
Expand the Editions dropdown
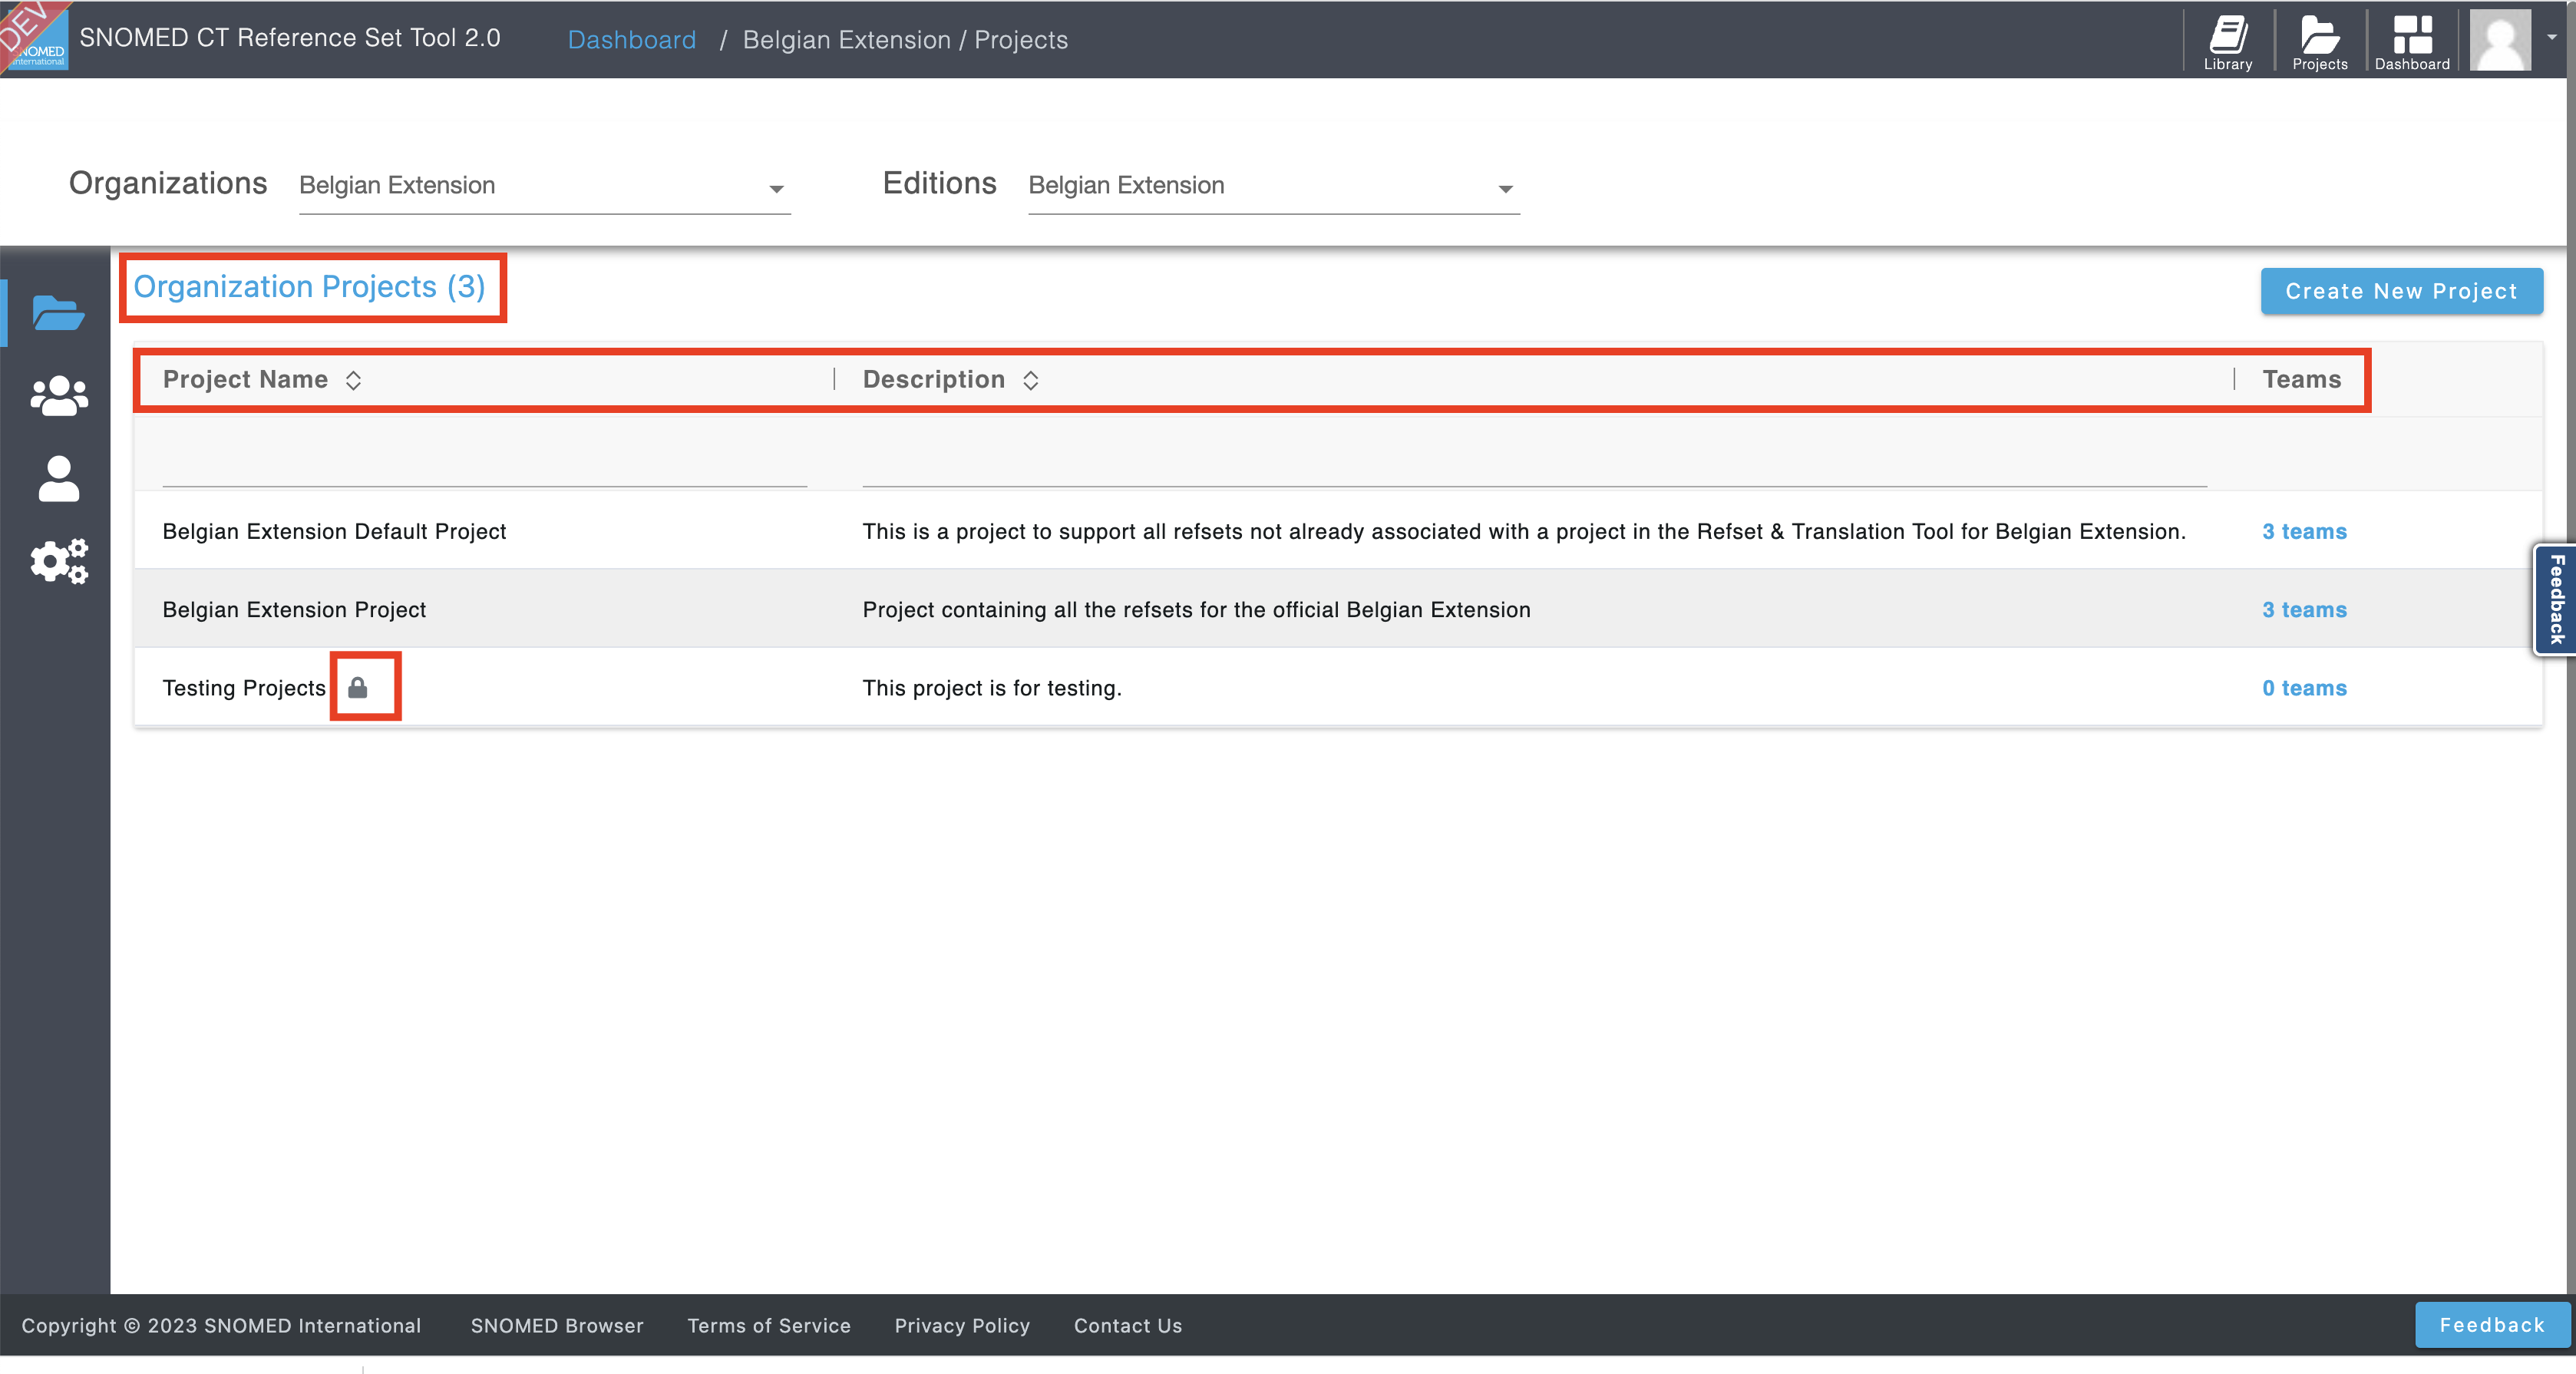(x=1274, y=186)
